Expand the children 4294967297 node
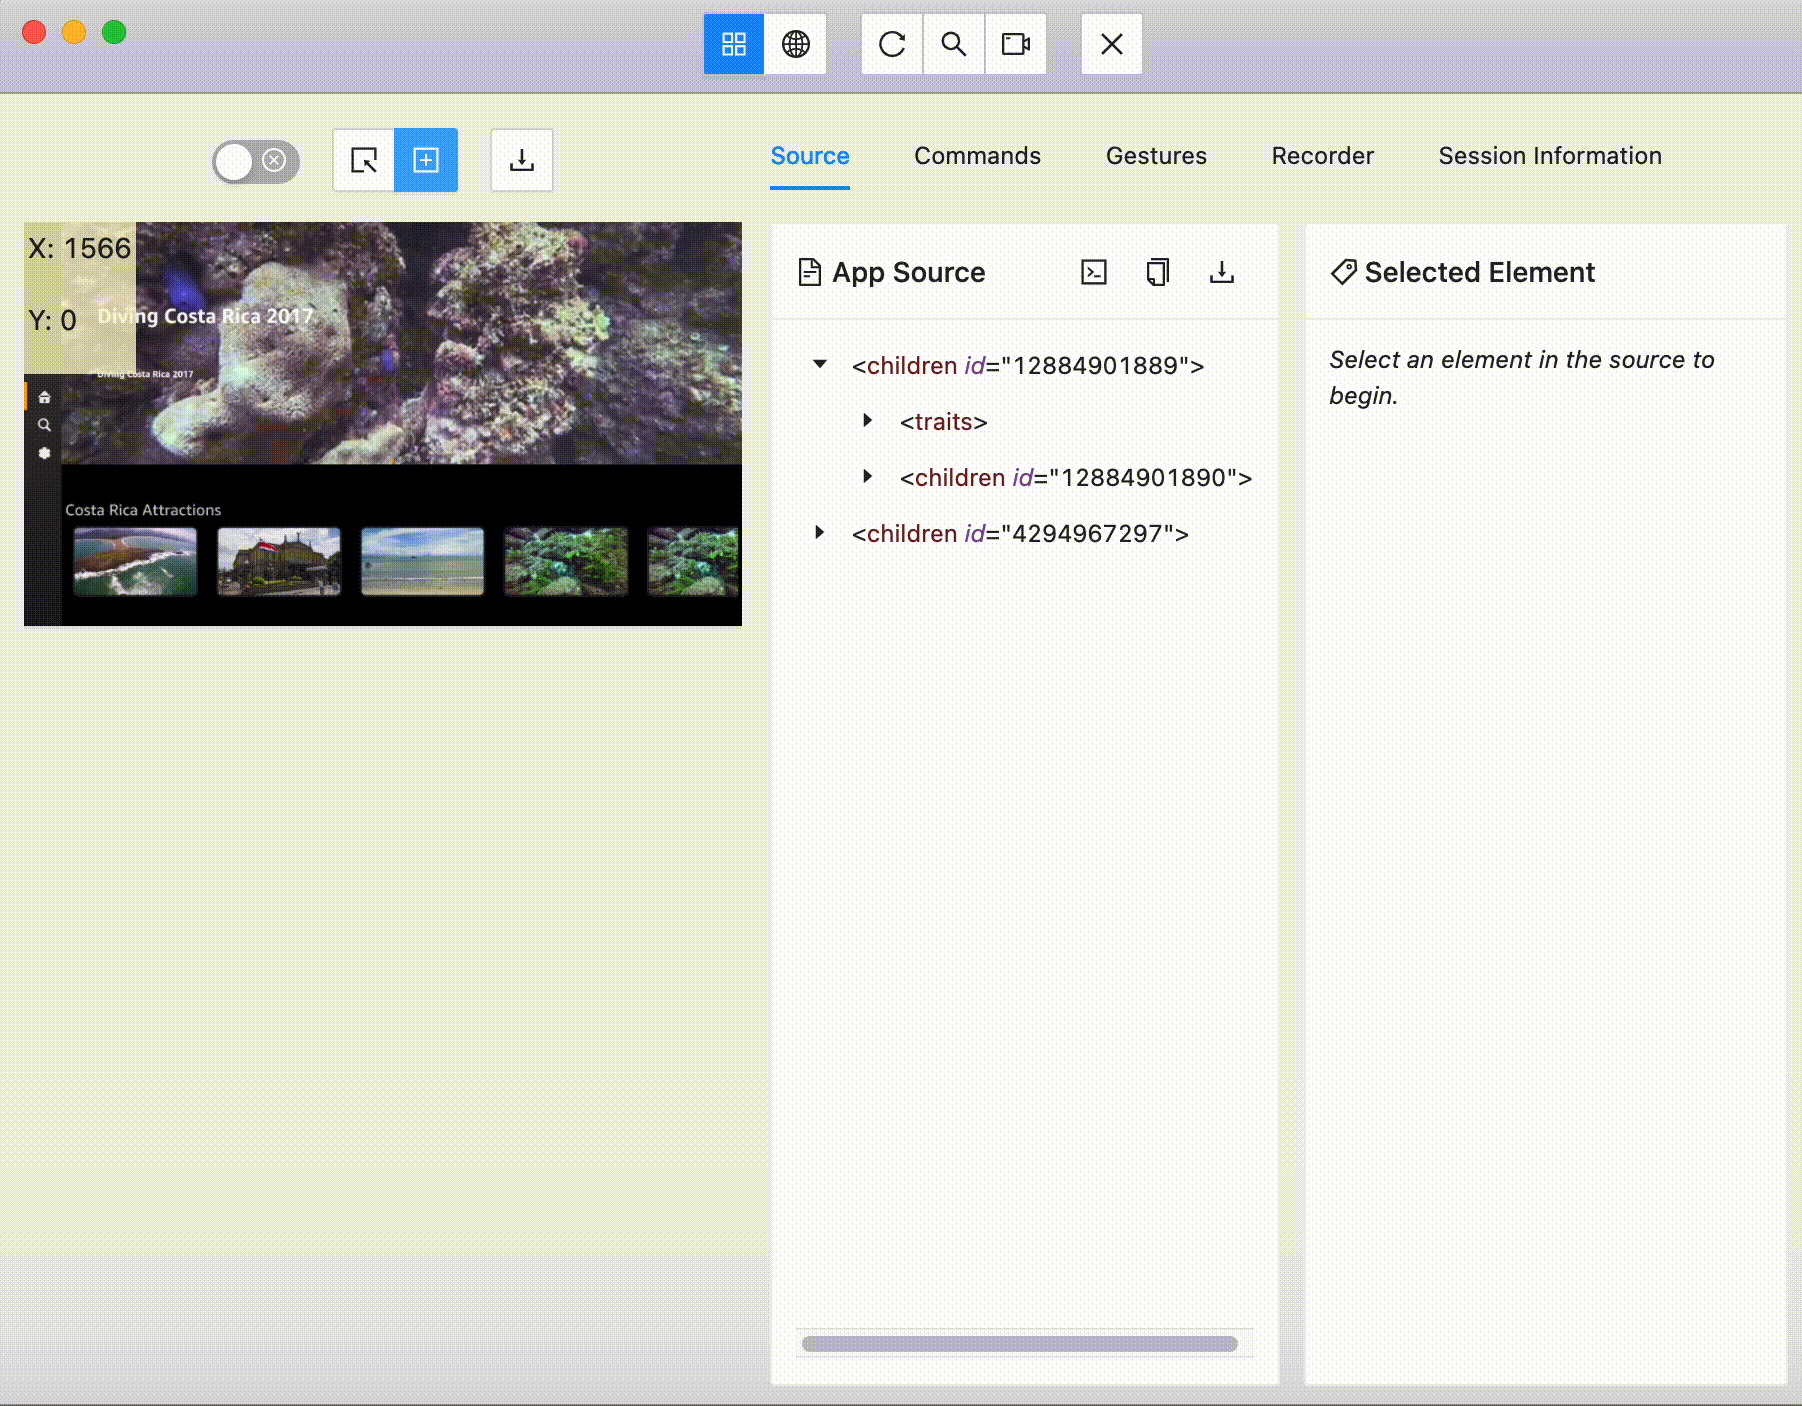The image size is (1802, 1406). (x=820, y=533)
